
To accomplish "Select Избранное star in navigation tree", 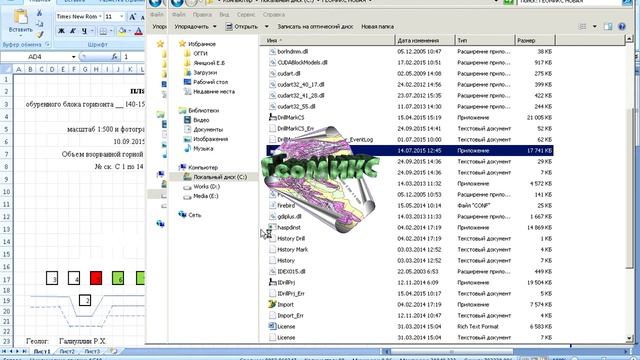I will click(x=182, y=44).
